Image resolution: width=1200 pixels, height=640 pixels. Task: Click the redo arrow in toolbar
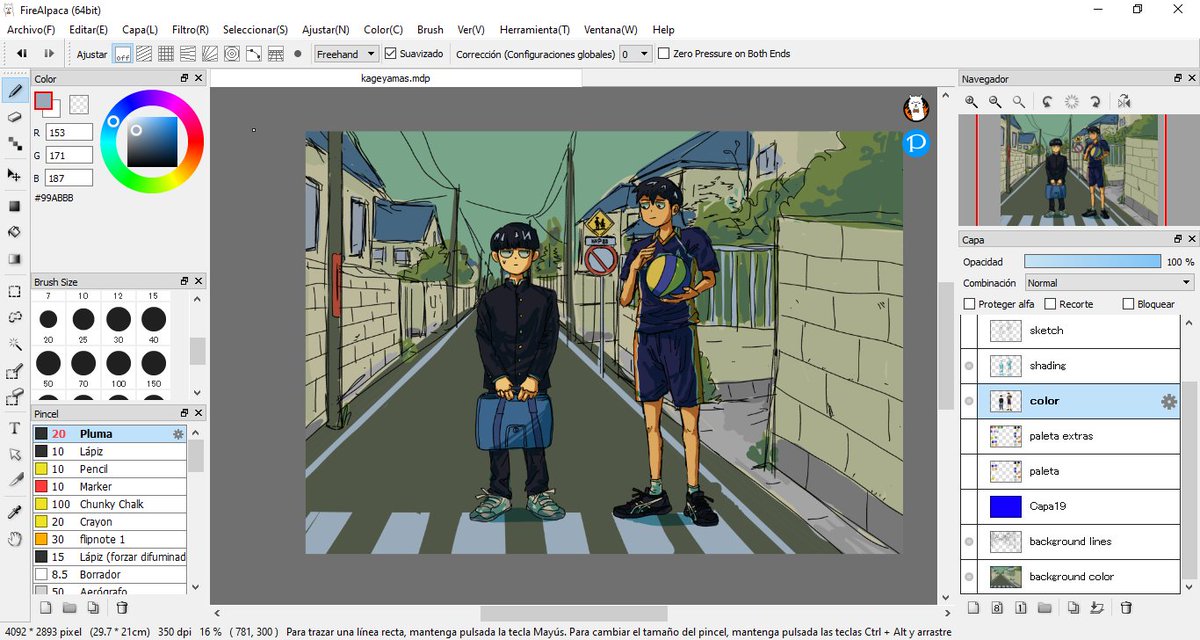point(48,54)
